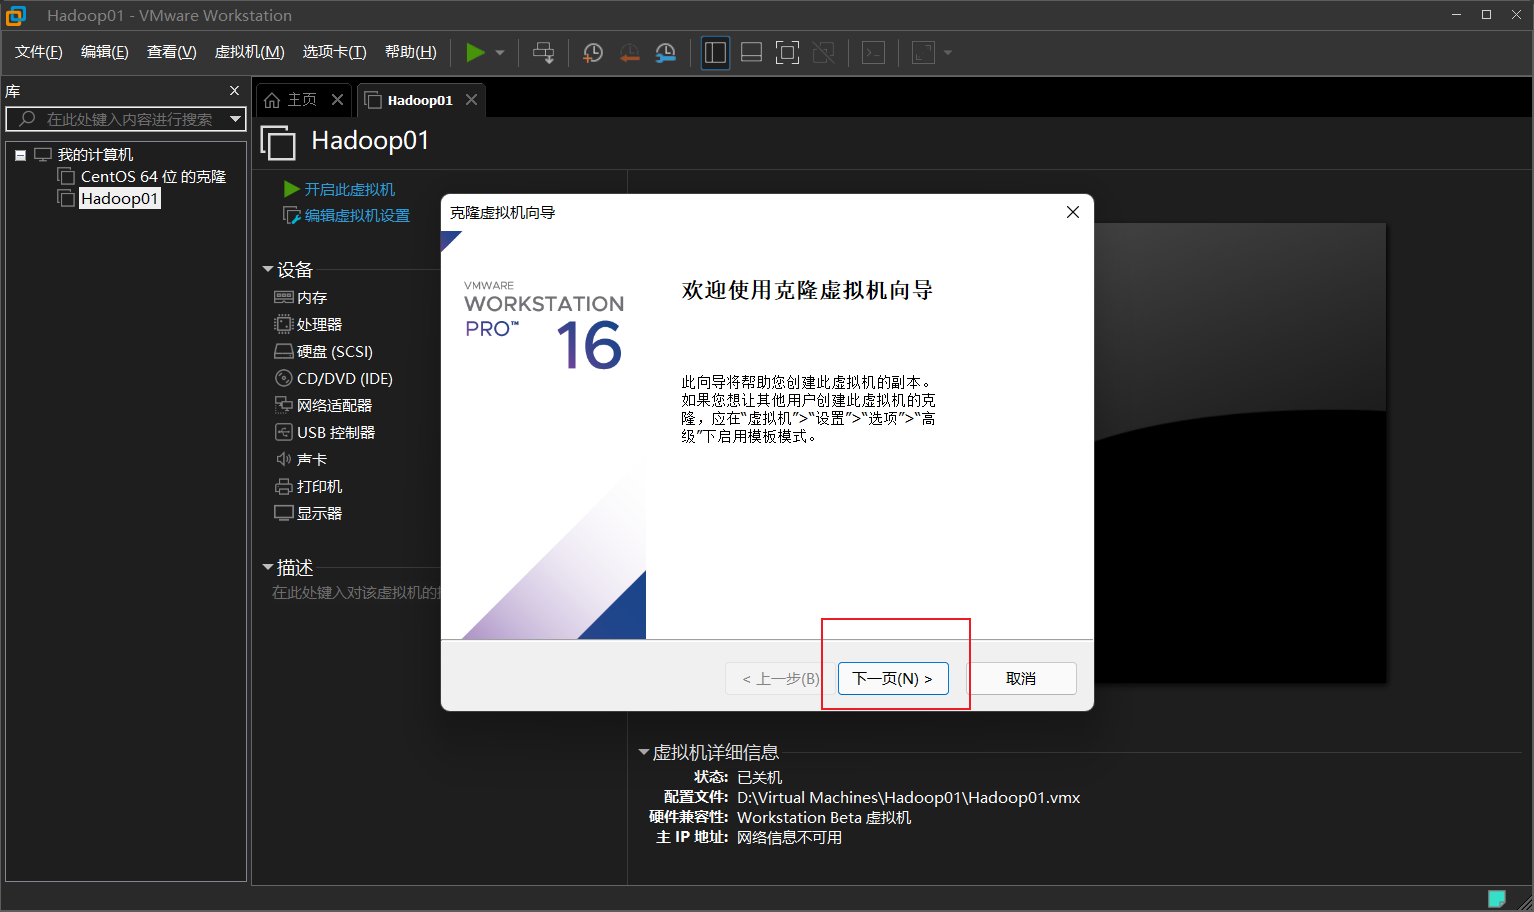1534x912 pixels.
Task: Open library search dropdown arrow
Action: coord(236,119)
